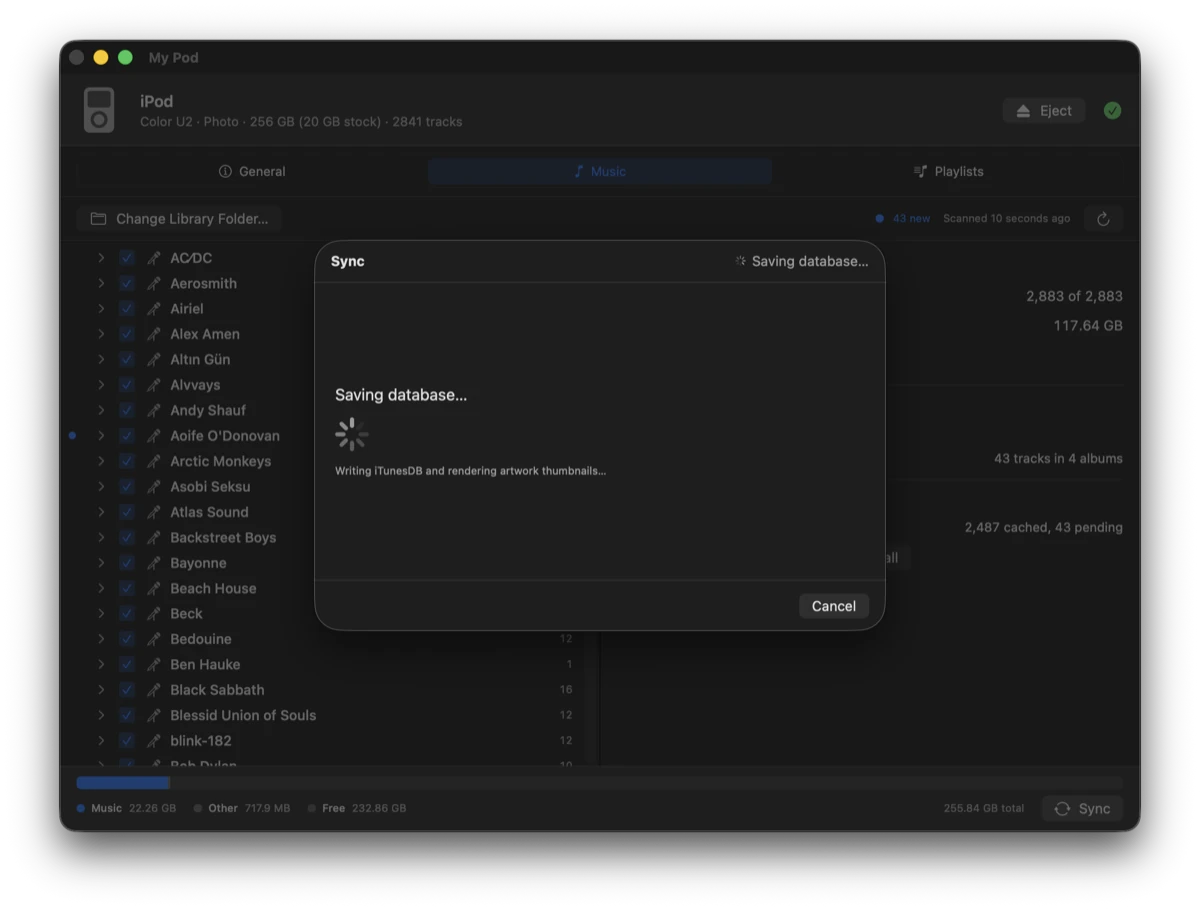Click the artist icon beside Bayonne
This screenshot has width=1200, height=910.
click(154, 563)
